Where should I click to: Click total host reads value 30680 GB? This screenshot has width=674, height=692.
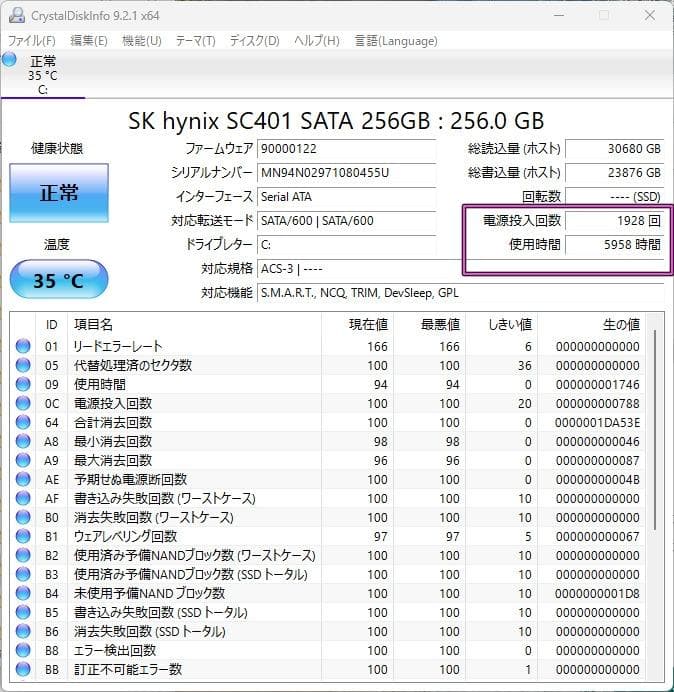coord(614,149)
